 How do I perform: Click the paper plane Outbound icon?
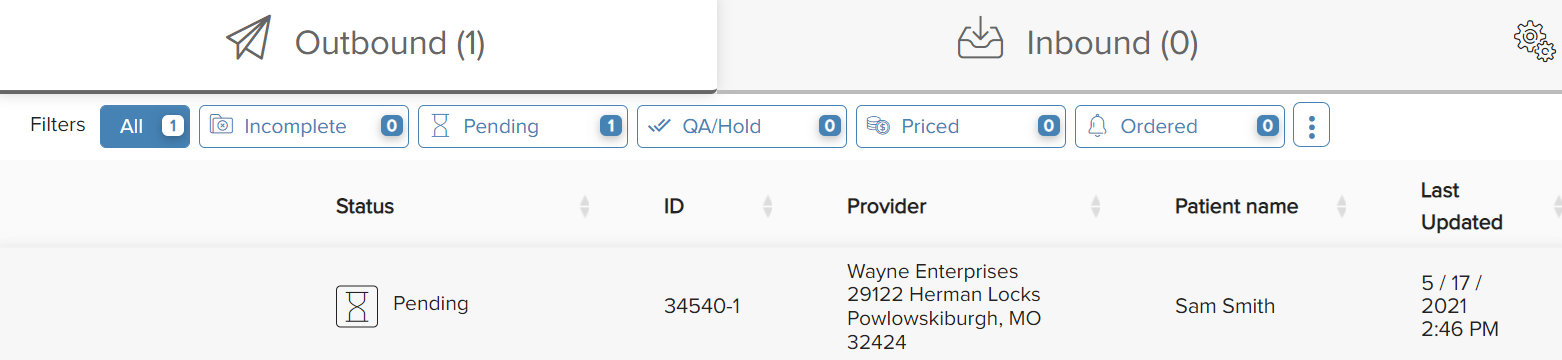[249, 40]
